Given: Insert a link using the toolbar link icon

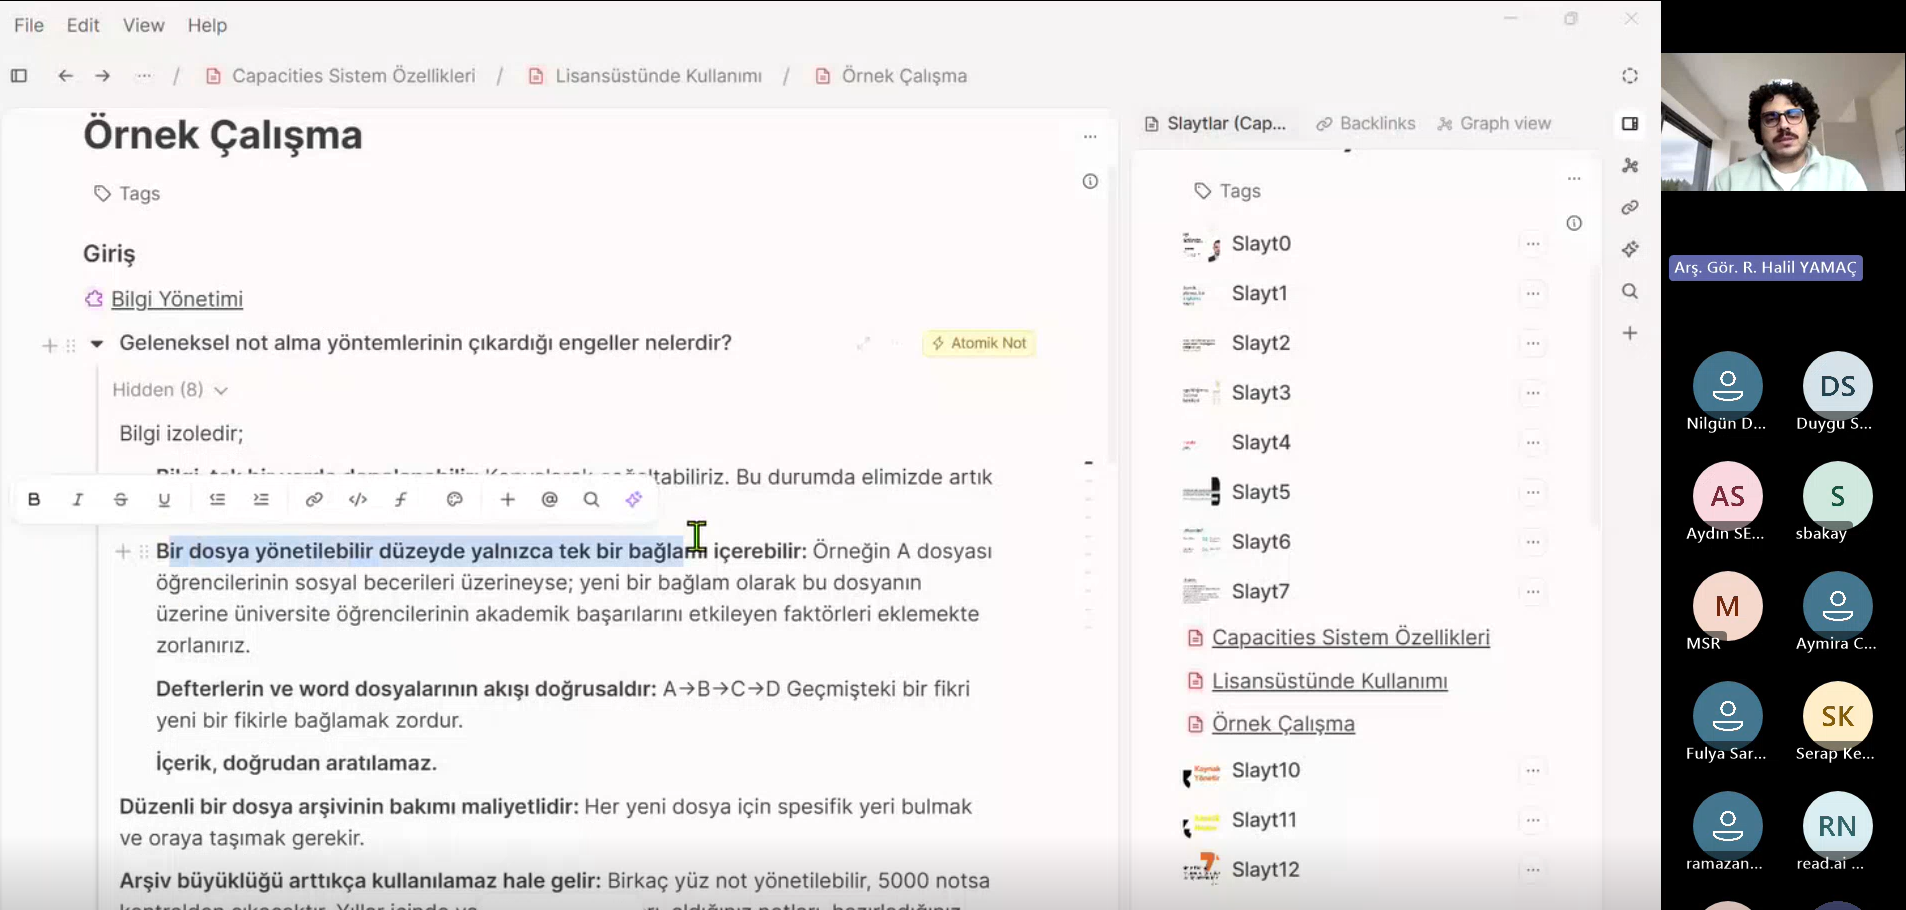Looking at the screenshot, I should [x=314, y=499].
